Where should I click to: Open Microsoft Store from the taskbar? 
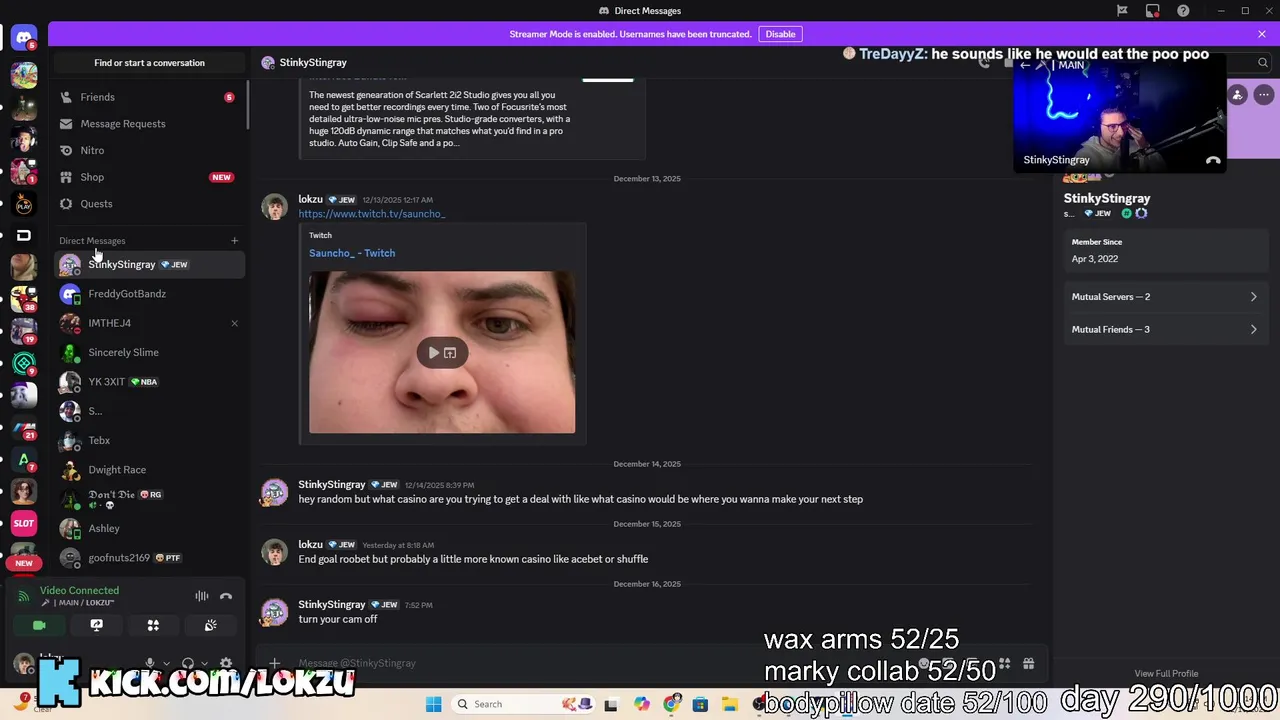[x=700, y=704]
